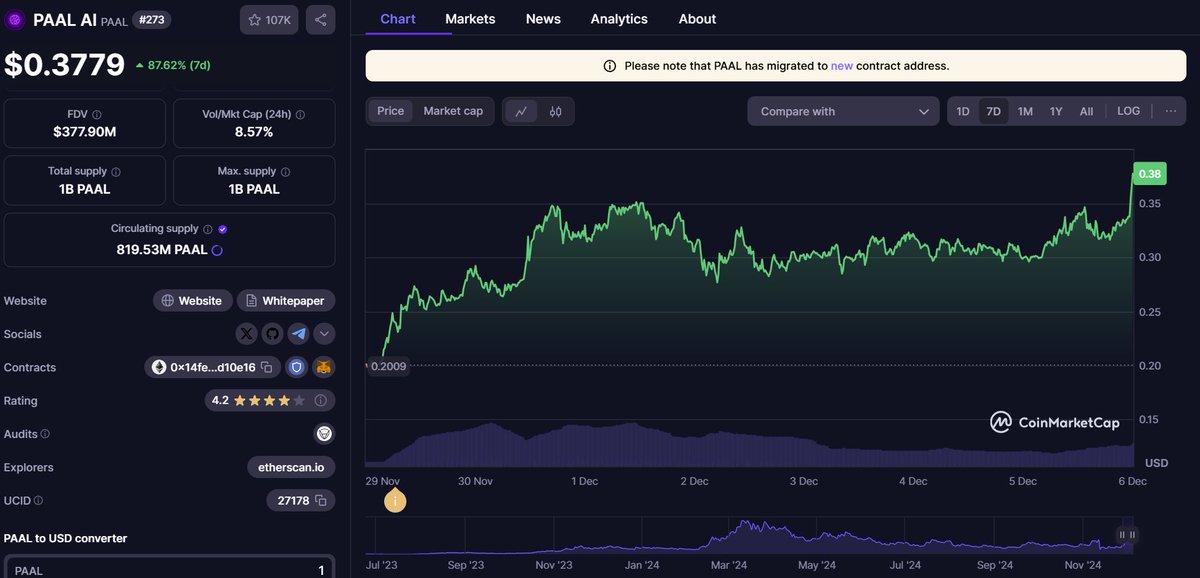Click the Audits info icon
The width and height of the screenshot is (1200, 578).
click(x=45, y=434)
